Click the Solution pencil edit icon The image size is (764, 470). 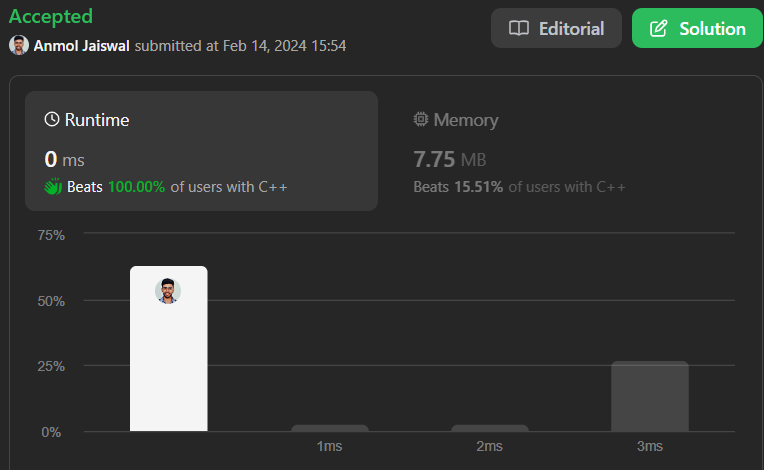[x=658, y=28]
